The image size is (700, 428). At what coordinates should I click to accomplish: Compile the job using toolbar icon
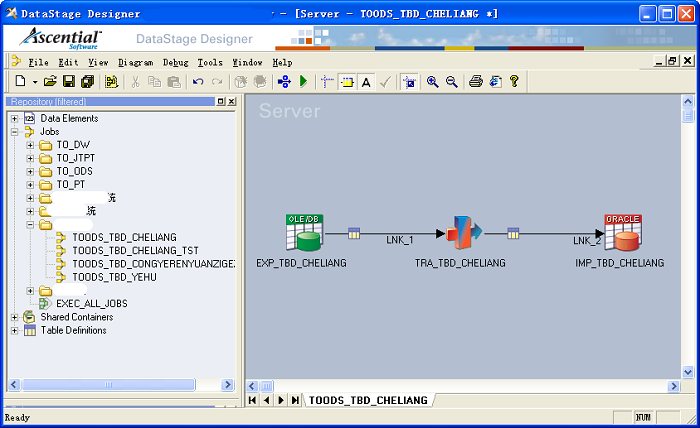[x=284, y=81]
